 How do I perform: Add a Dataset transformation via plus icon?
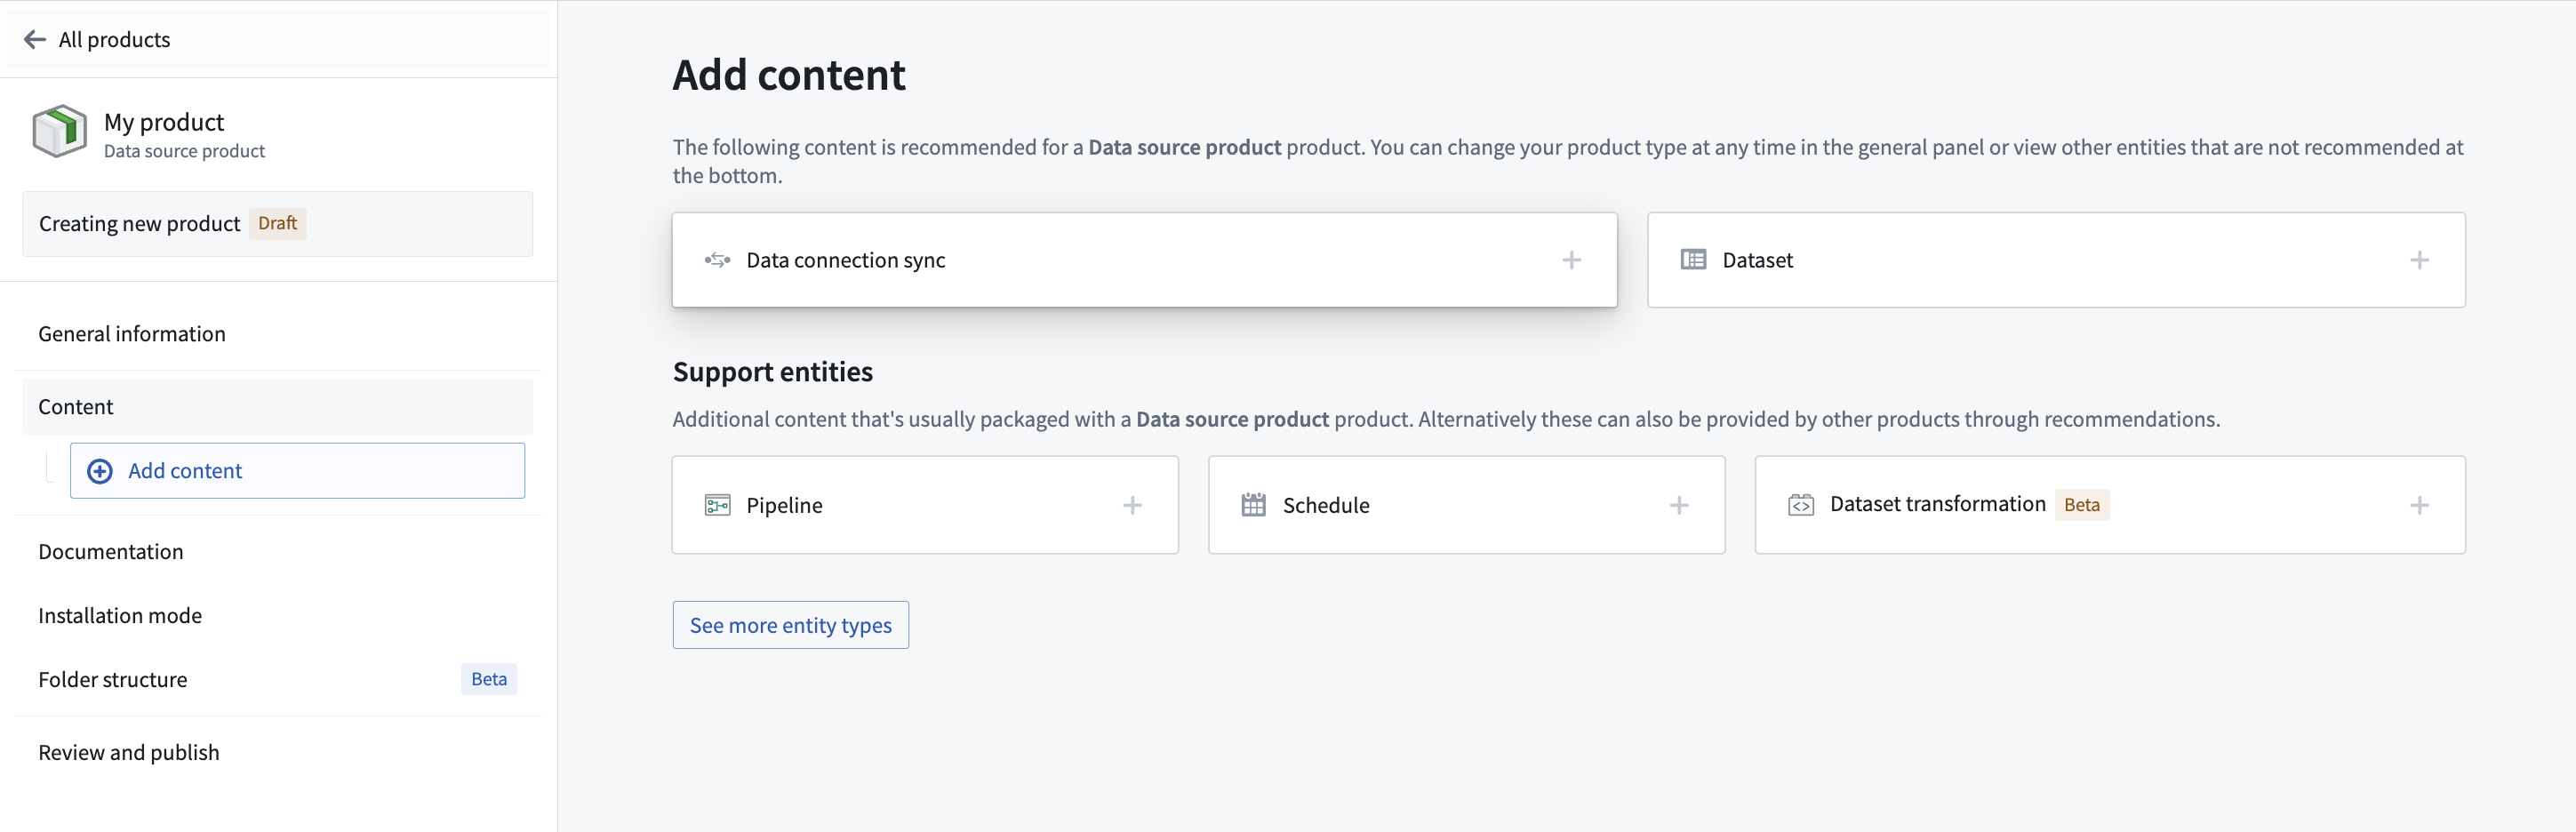[x=2419, y=505]
